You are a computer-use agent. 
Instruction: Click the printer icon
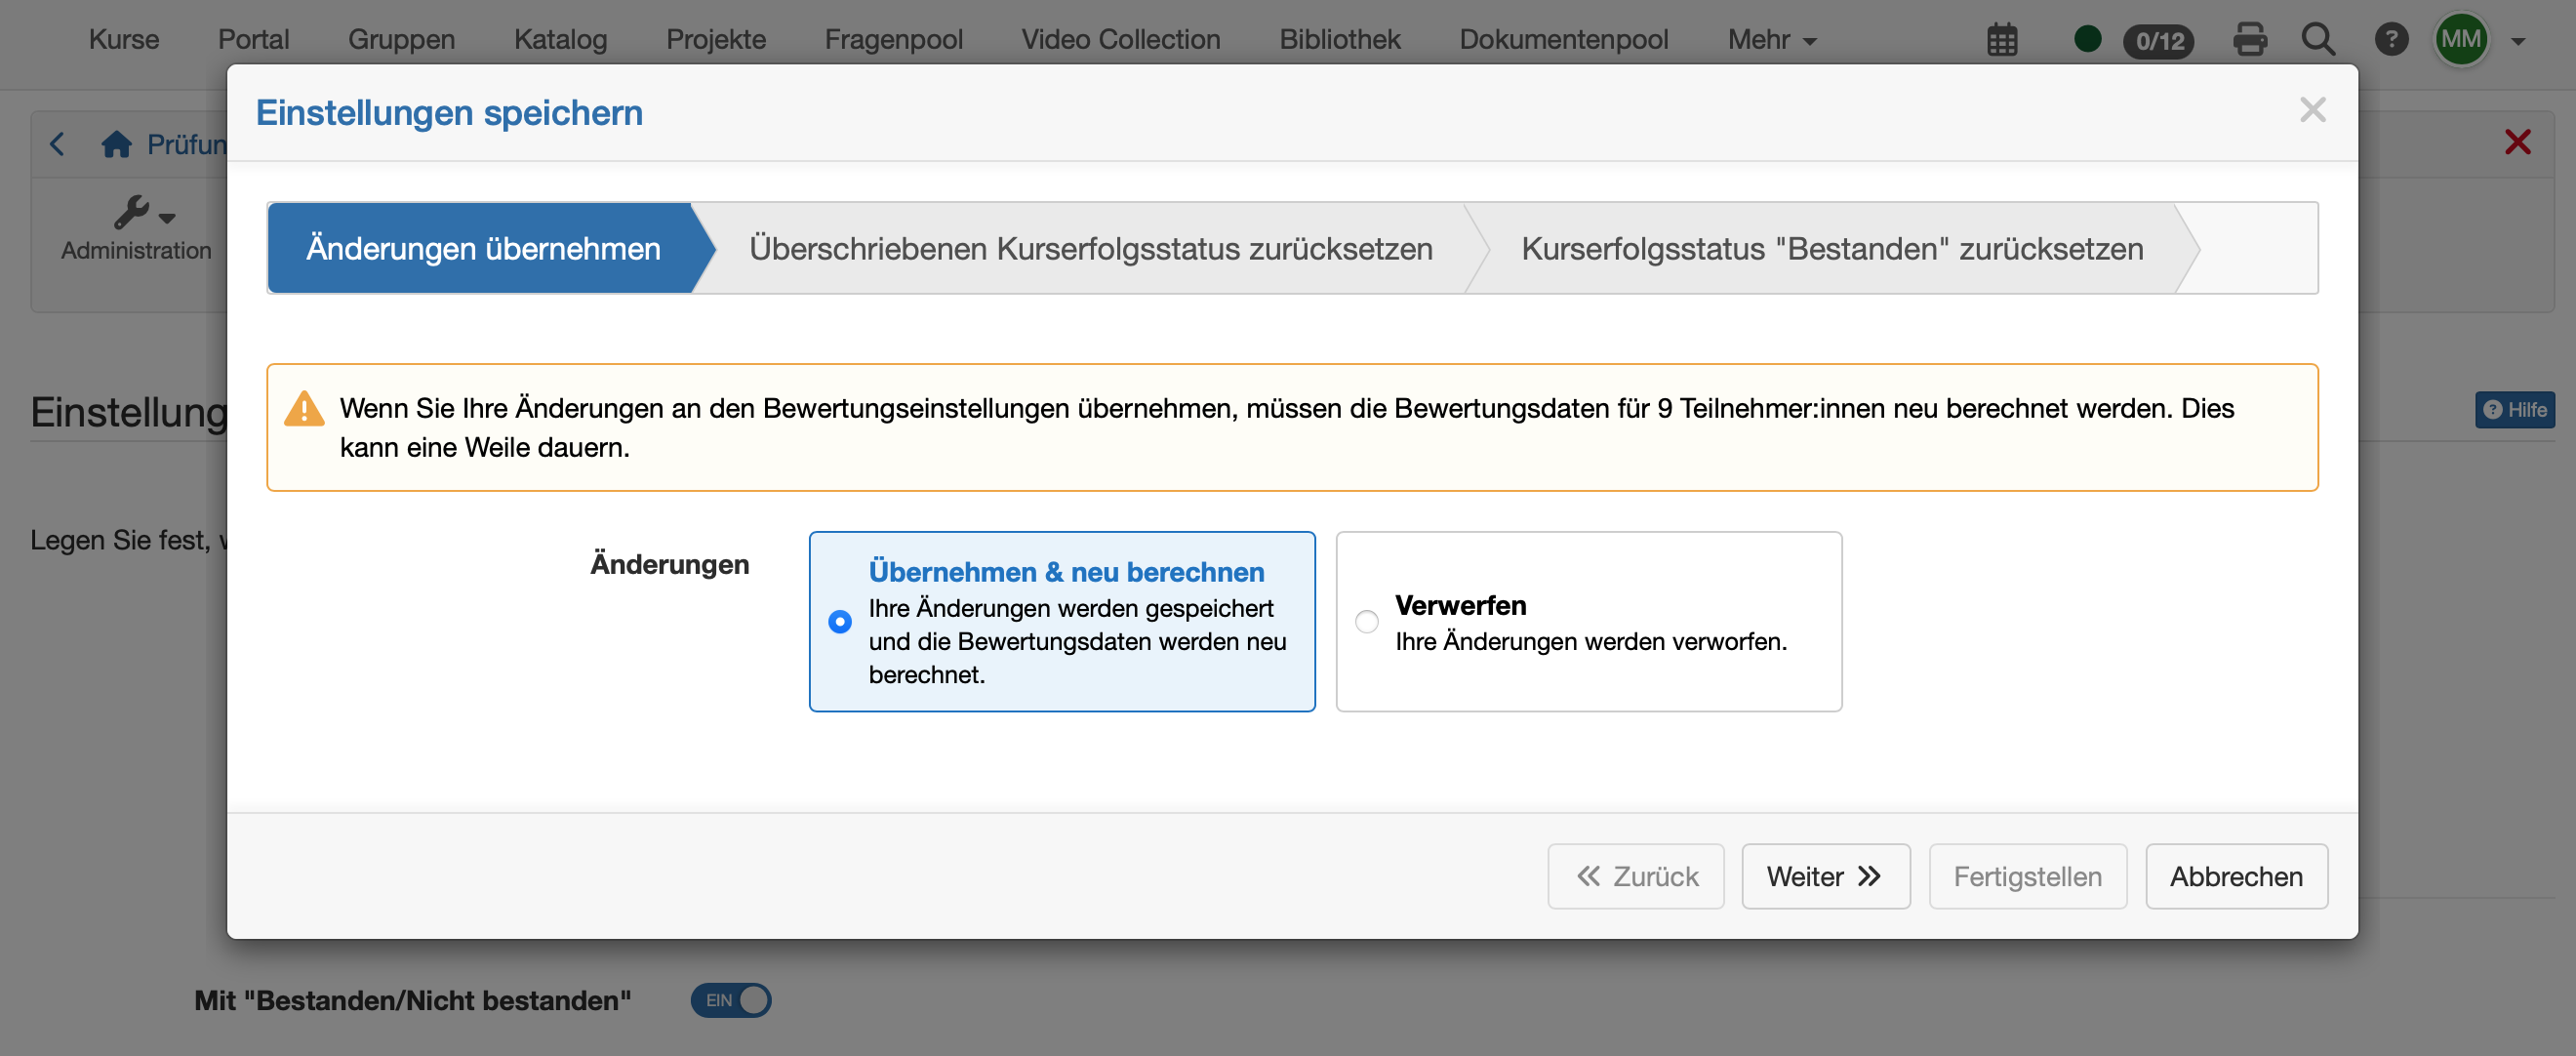pos(2249,40)
